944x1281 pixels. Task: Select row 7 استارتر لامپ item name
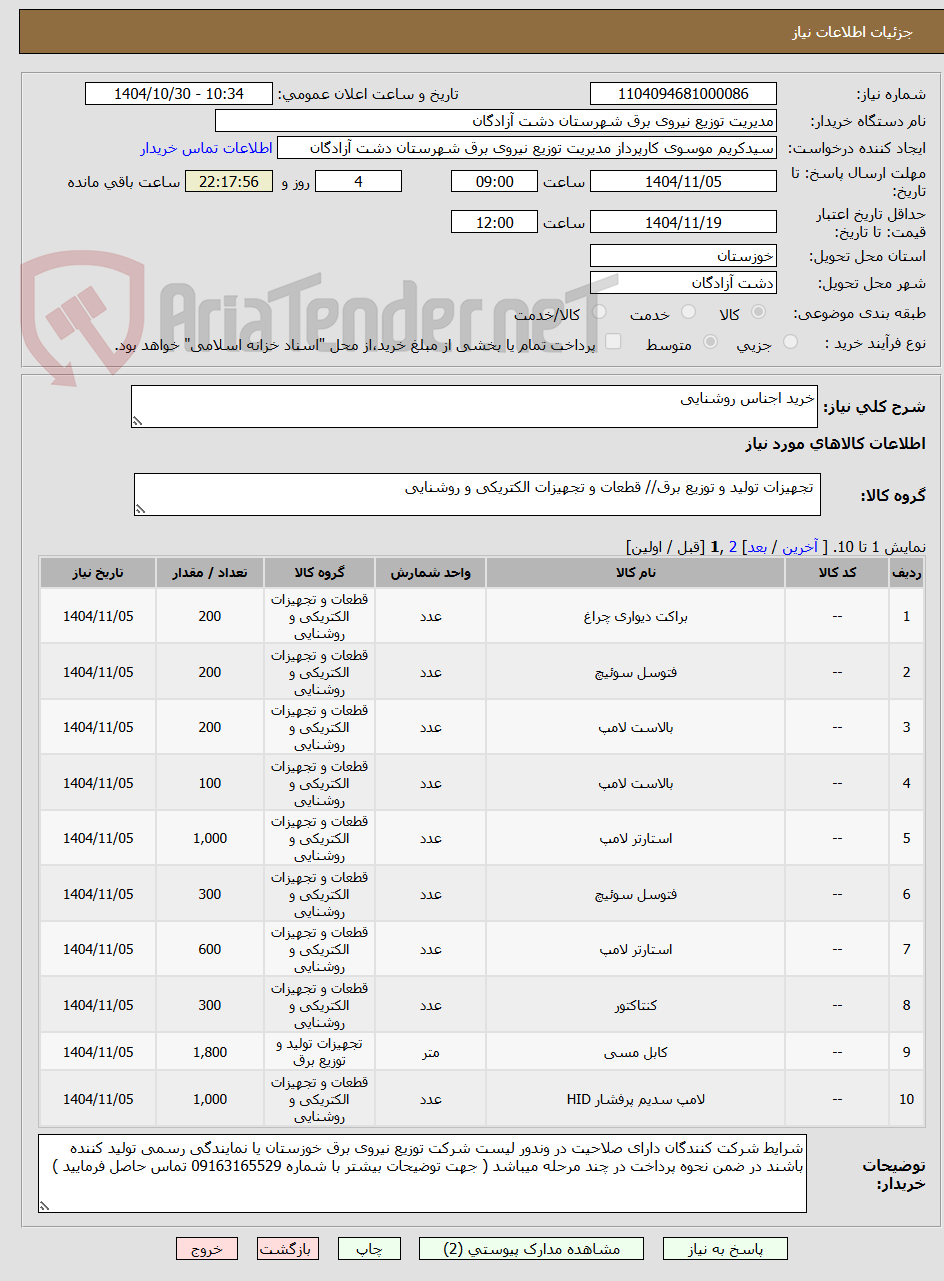[x=636, y=949]
